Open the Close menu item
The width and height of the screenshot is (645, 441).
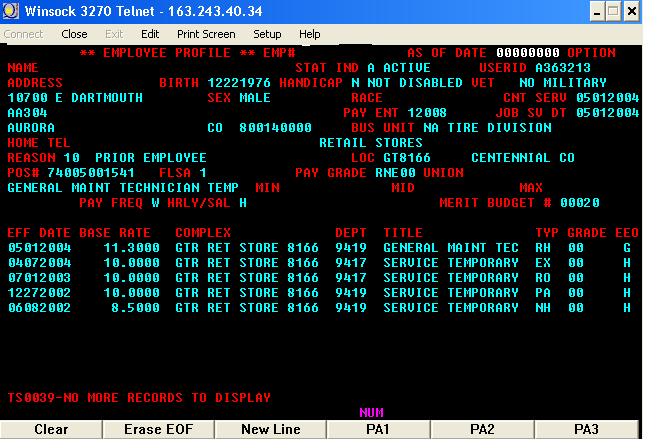(x=74, y=34)
